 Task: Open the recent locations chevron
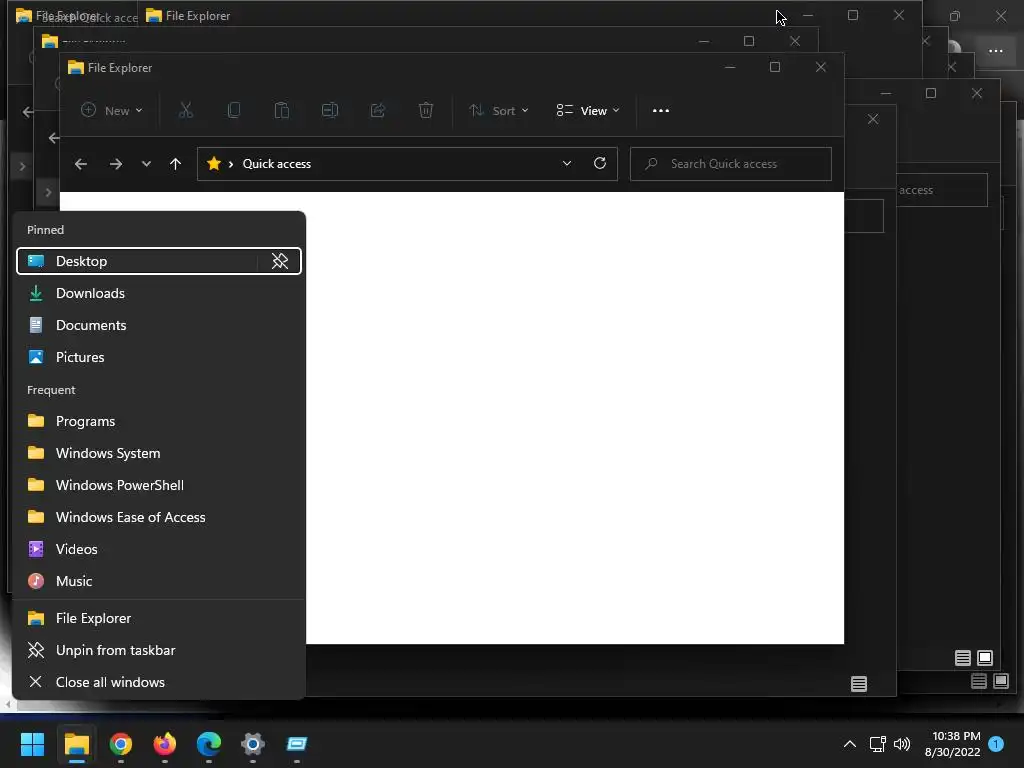[146, 164]
